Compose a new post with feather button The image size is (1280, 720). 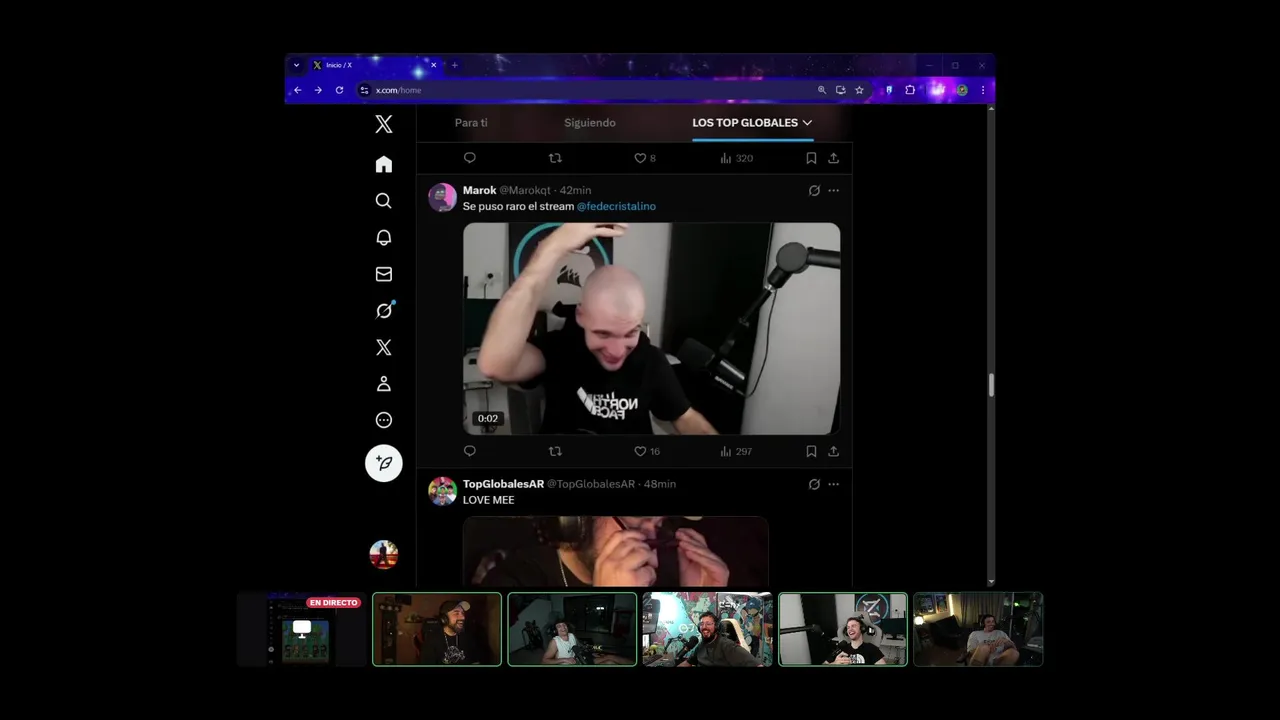pyautogui.click(x=384, y=463)
